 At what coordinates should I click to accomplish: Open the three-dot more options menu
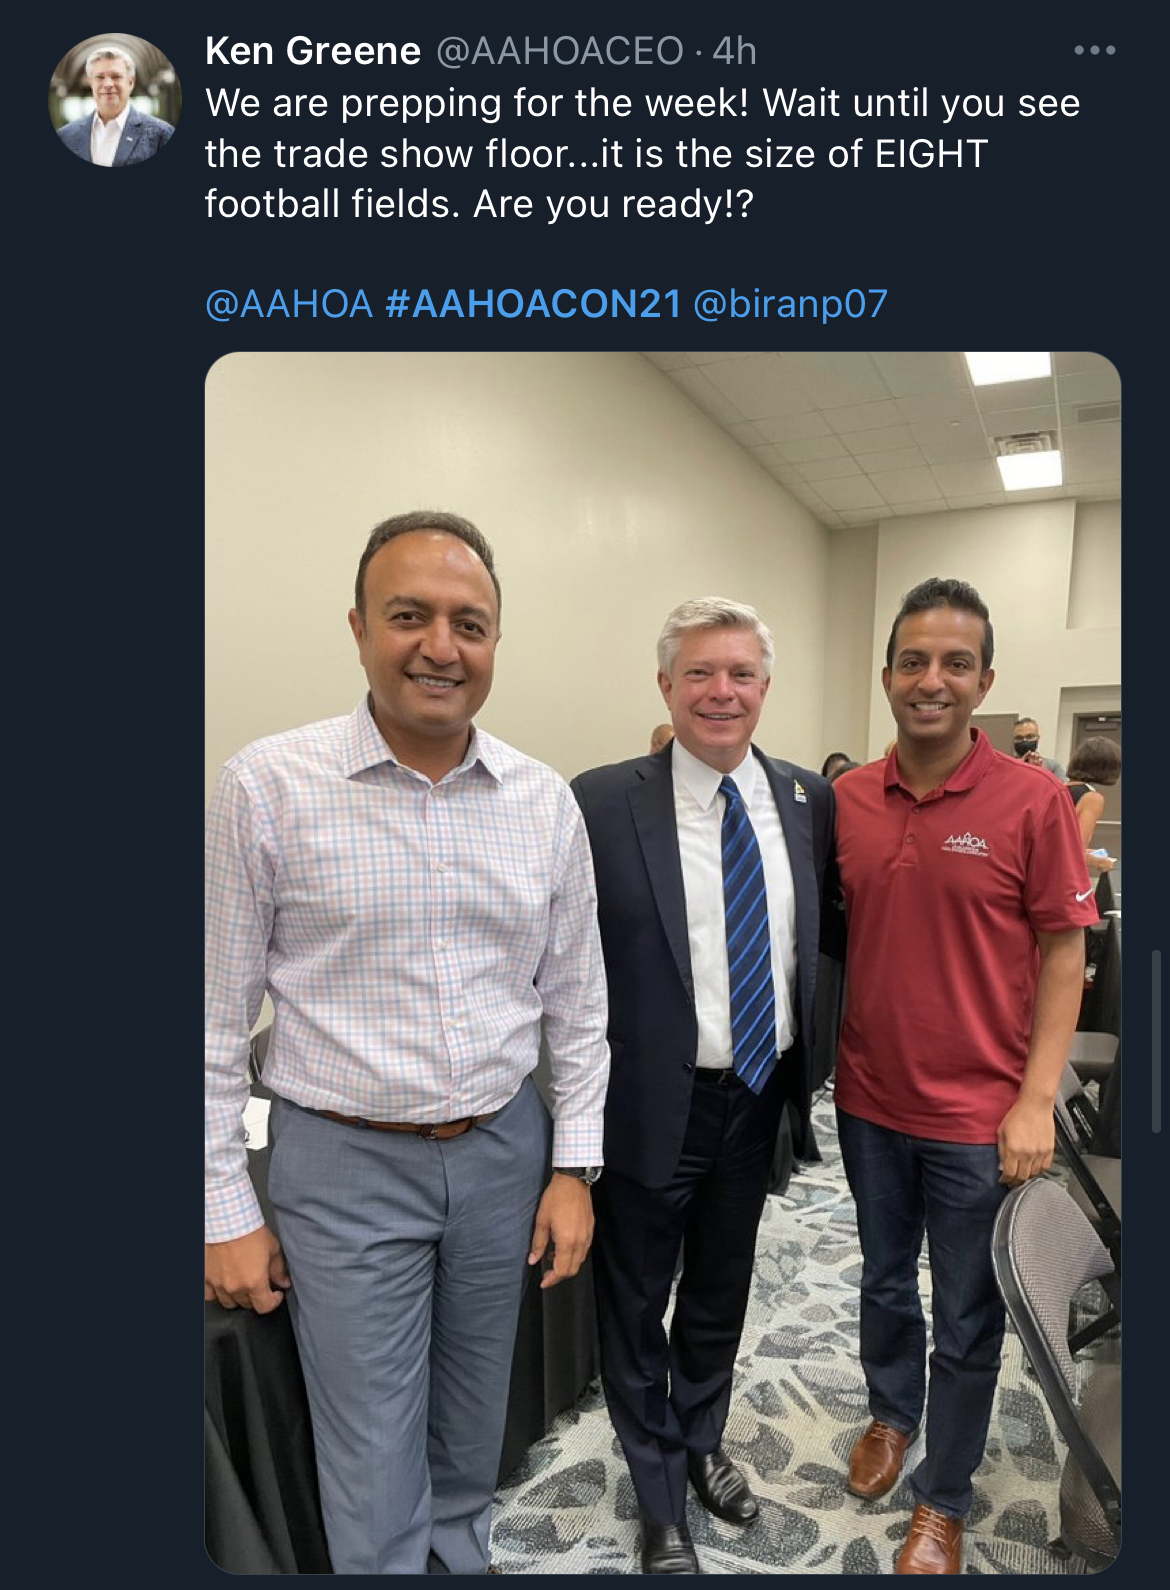1094,50
